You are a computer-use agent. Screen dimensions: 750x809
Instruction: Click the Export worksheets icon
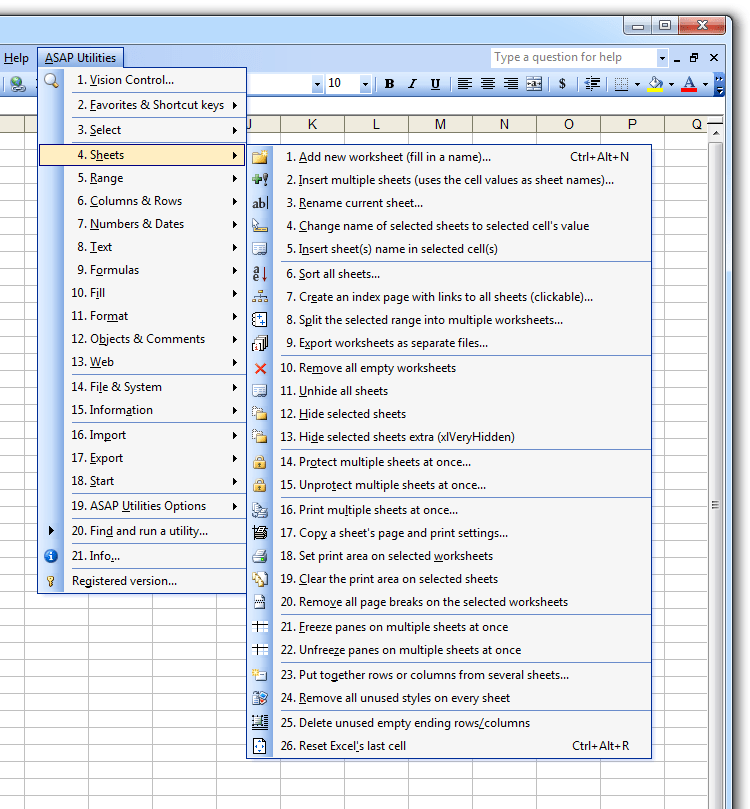click(260, 343)
